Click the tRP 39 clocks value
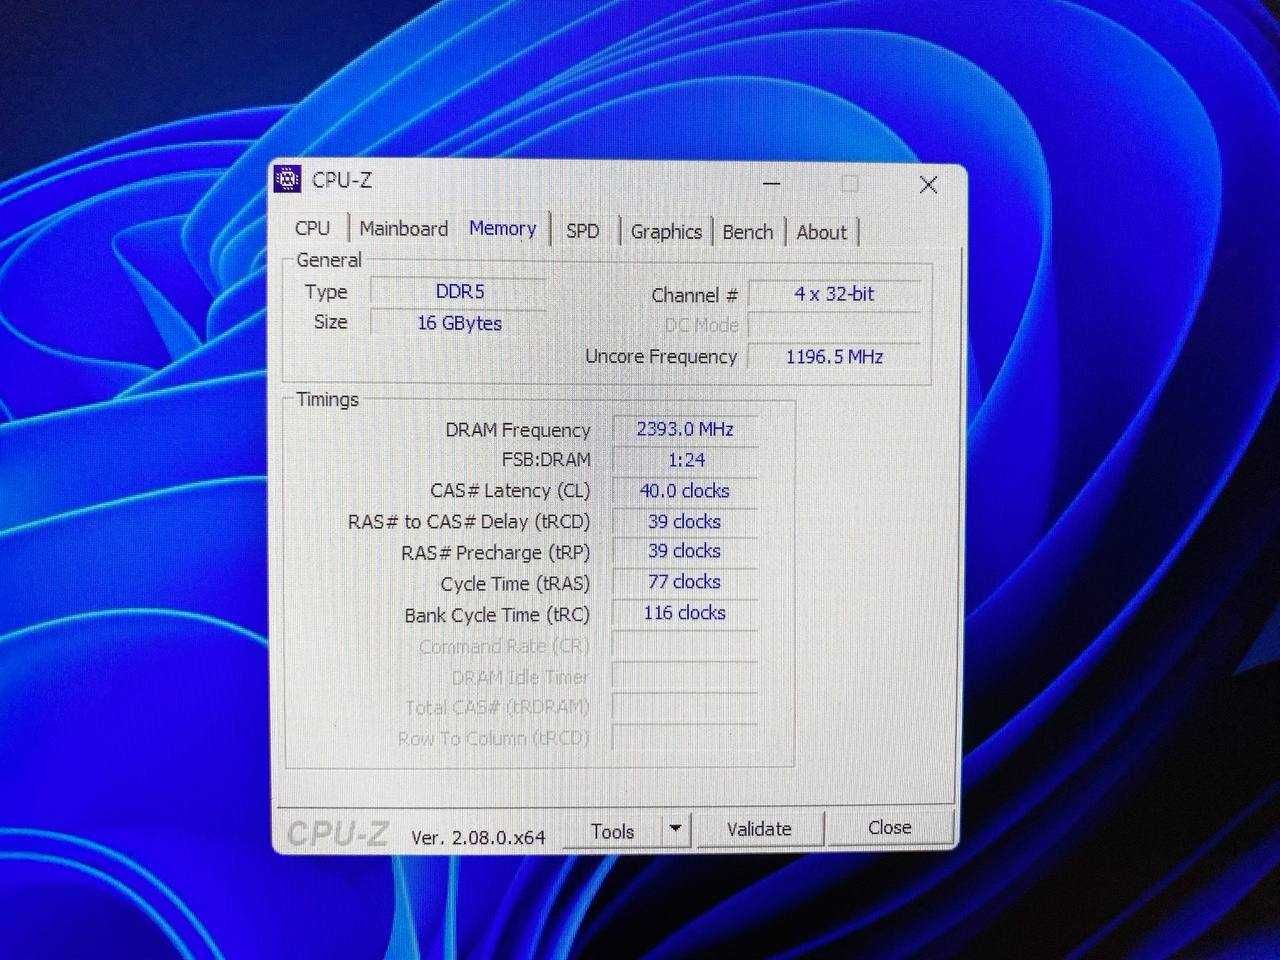 coord(685,551)
